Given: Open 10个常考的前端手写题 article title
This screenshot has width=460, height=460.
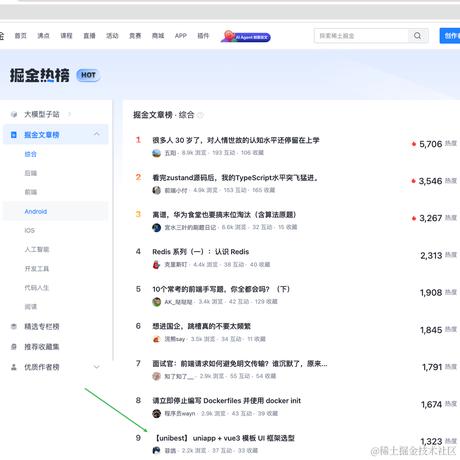Looking at the screenshot, I should (x=221, y=289).
